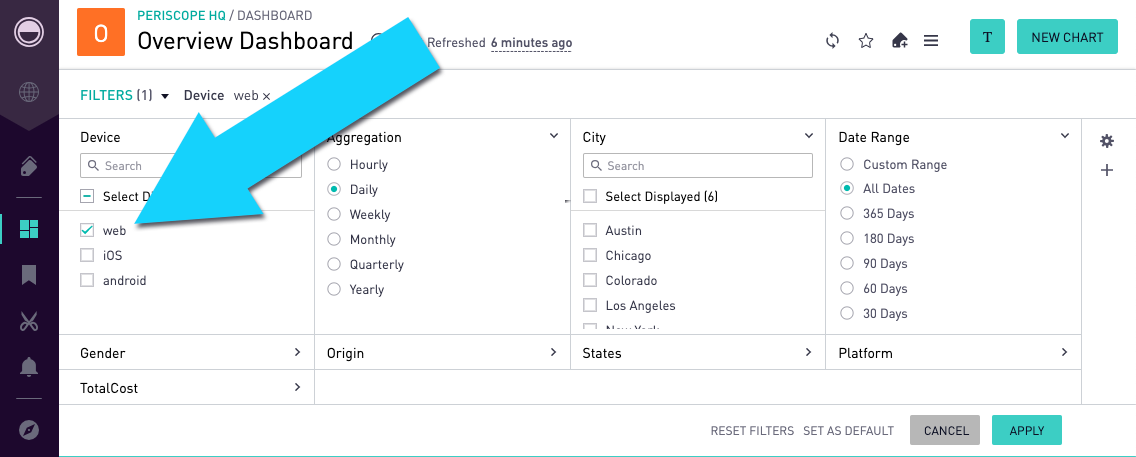Viewport: 1136px width, 457px height.
Task: Expand the Platform filter
Action: [953, 353]
